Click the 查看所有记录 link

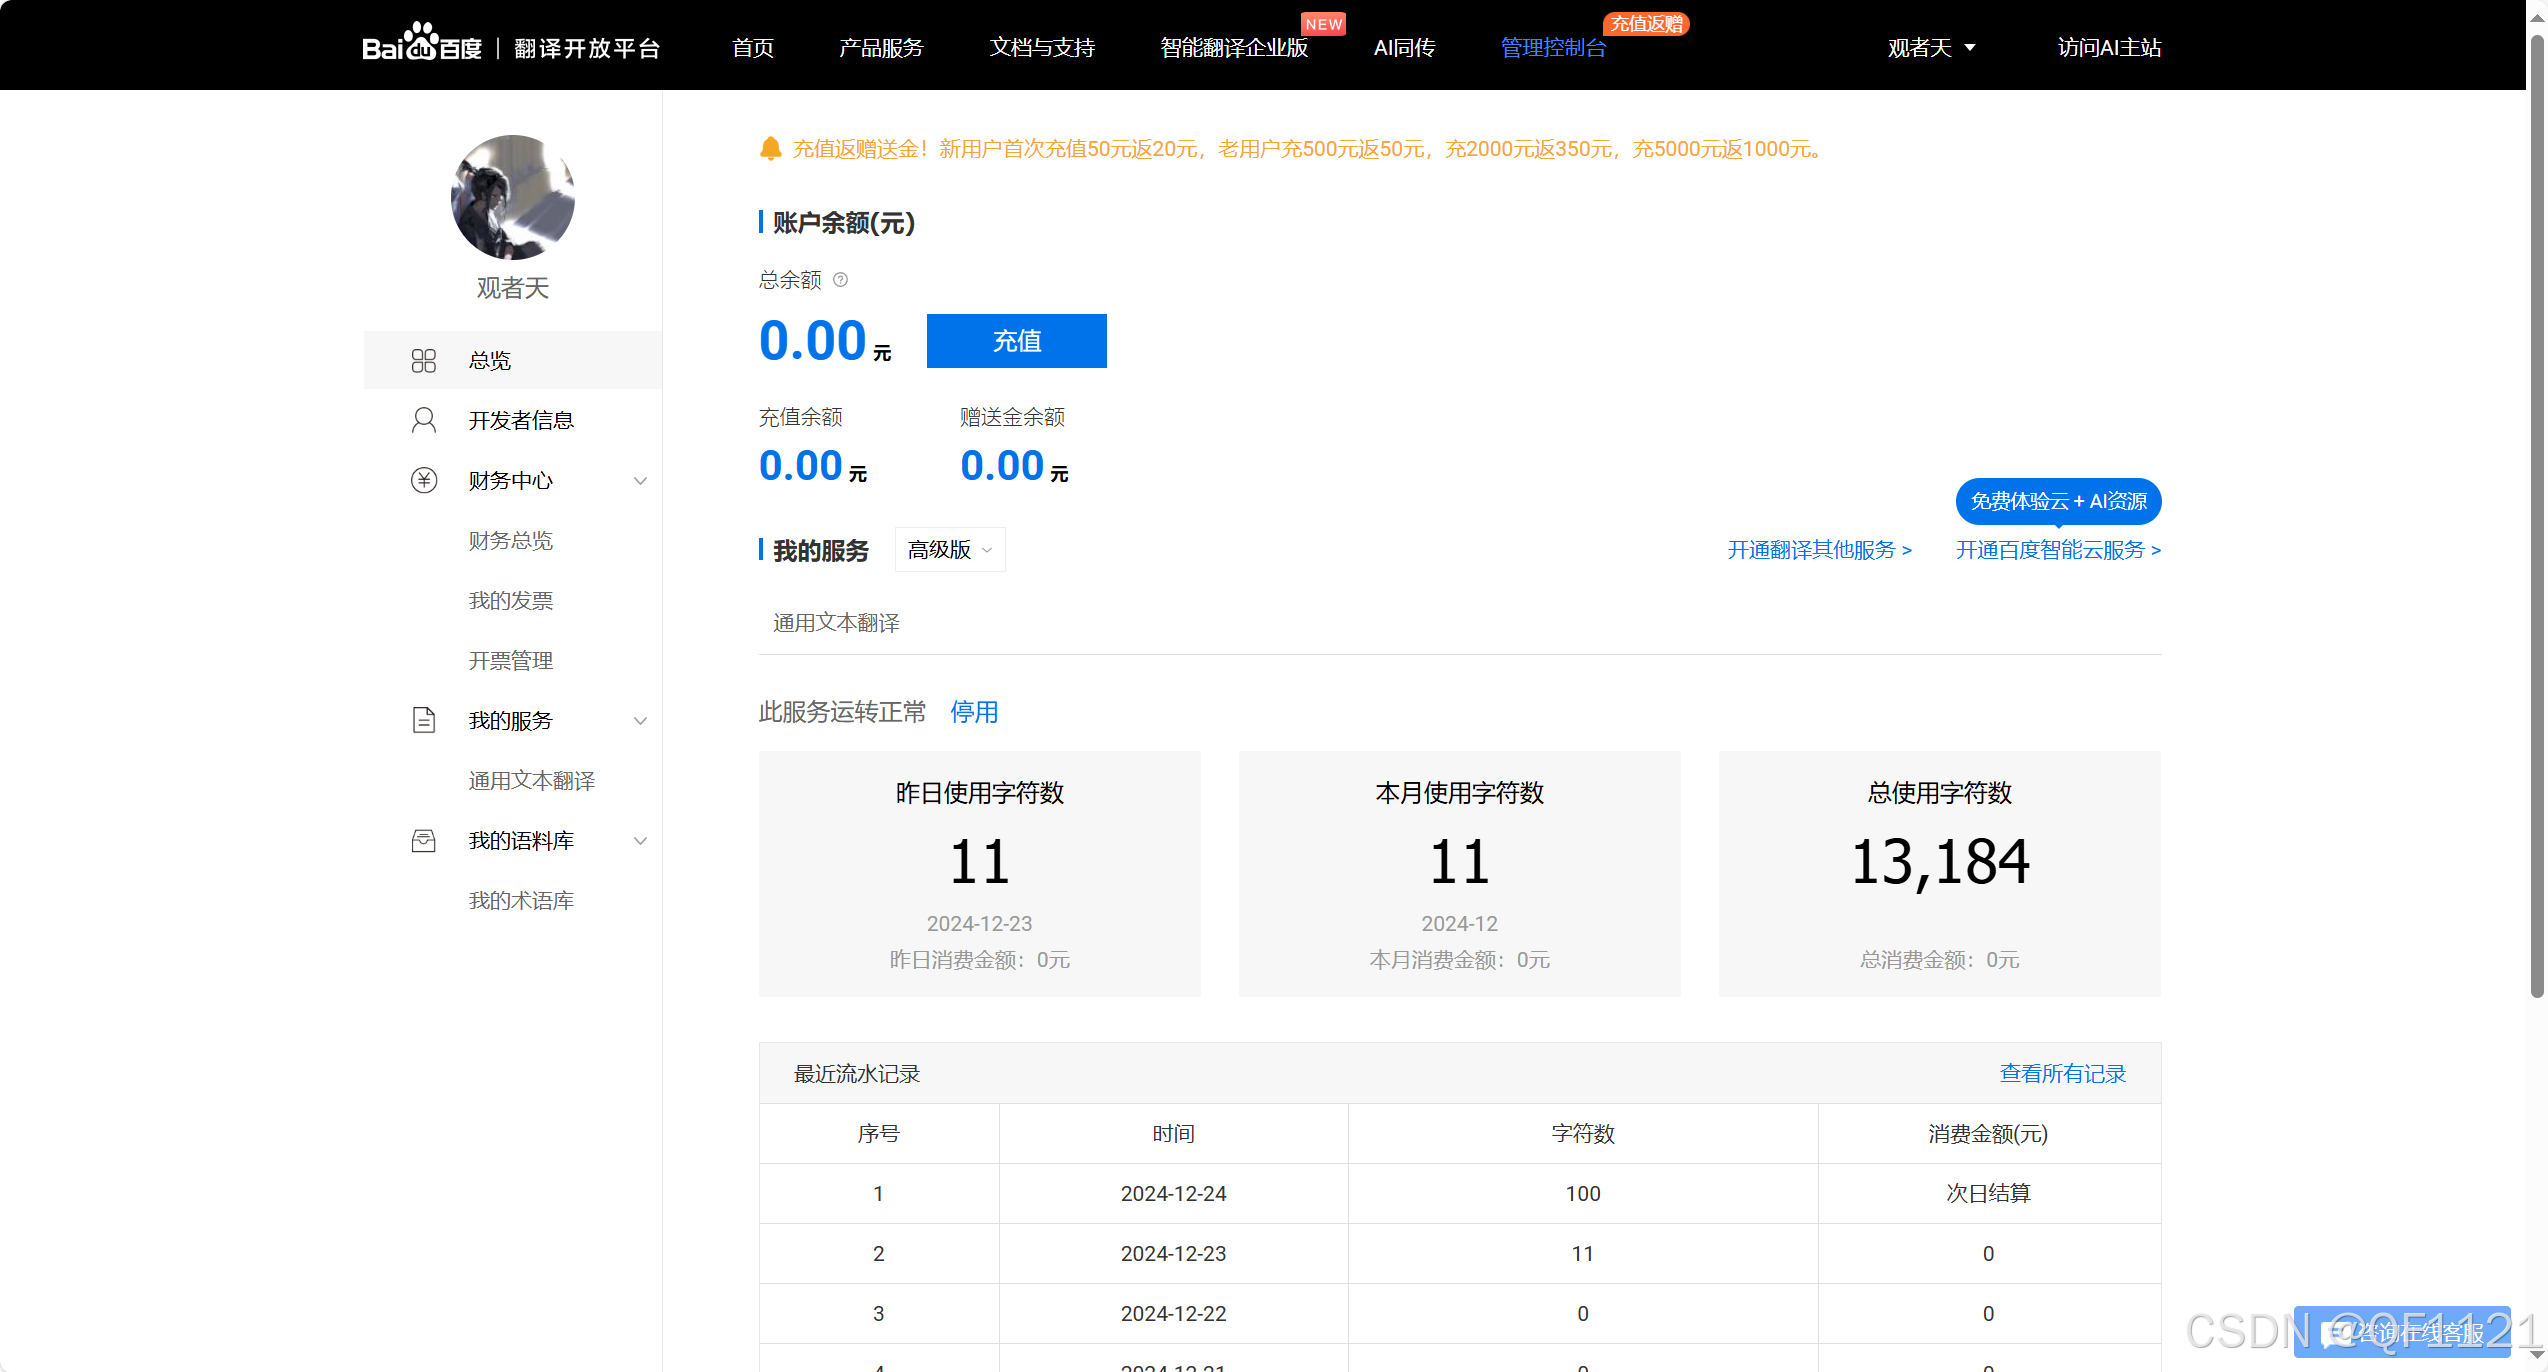click(2062, 1073)
